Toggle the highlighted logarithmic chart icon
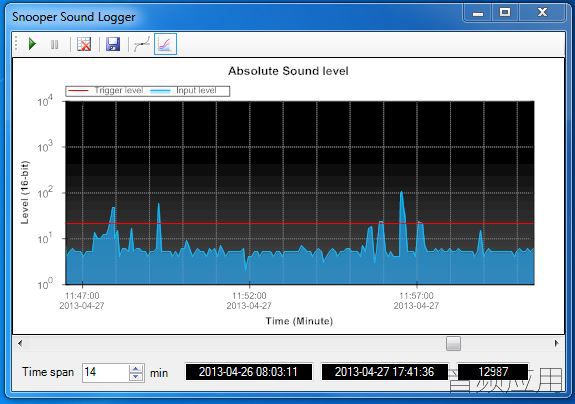This screenshot has width=575, height=404. (165, 44)
